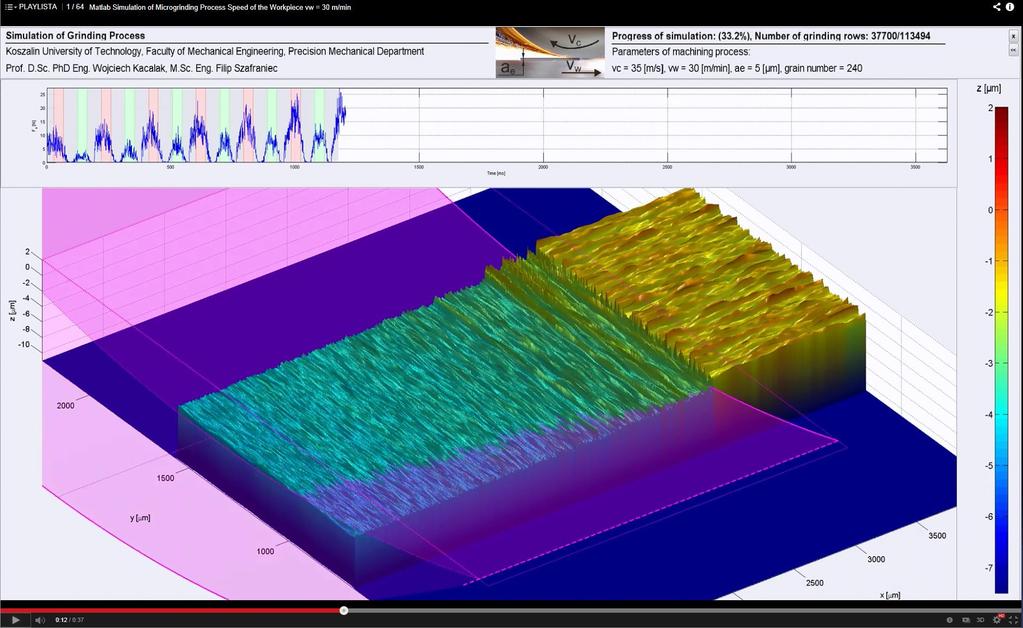Seek using the video progress bar handle

click(344, 610)
